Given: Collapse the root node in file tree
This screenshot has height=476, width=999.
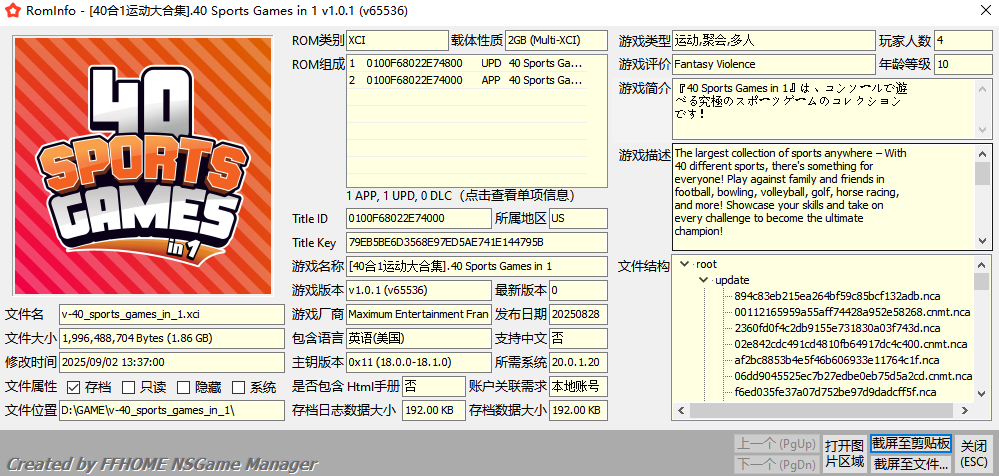Looking at the screenshot, I should [x=684, y=264].
